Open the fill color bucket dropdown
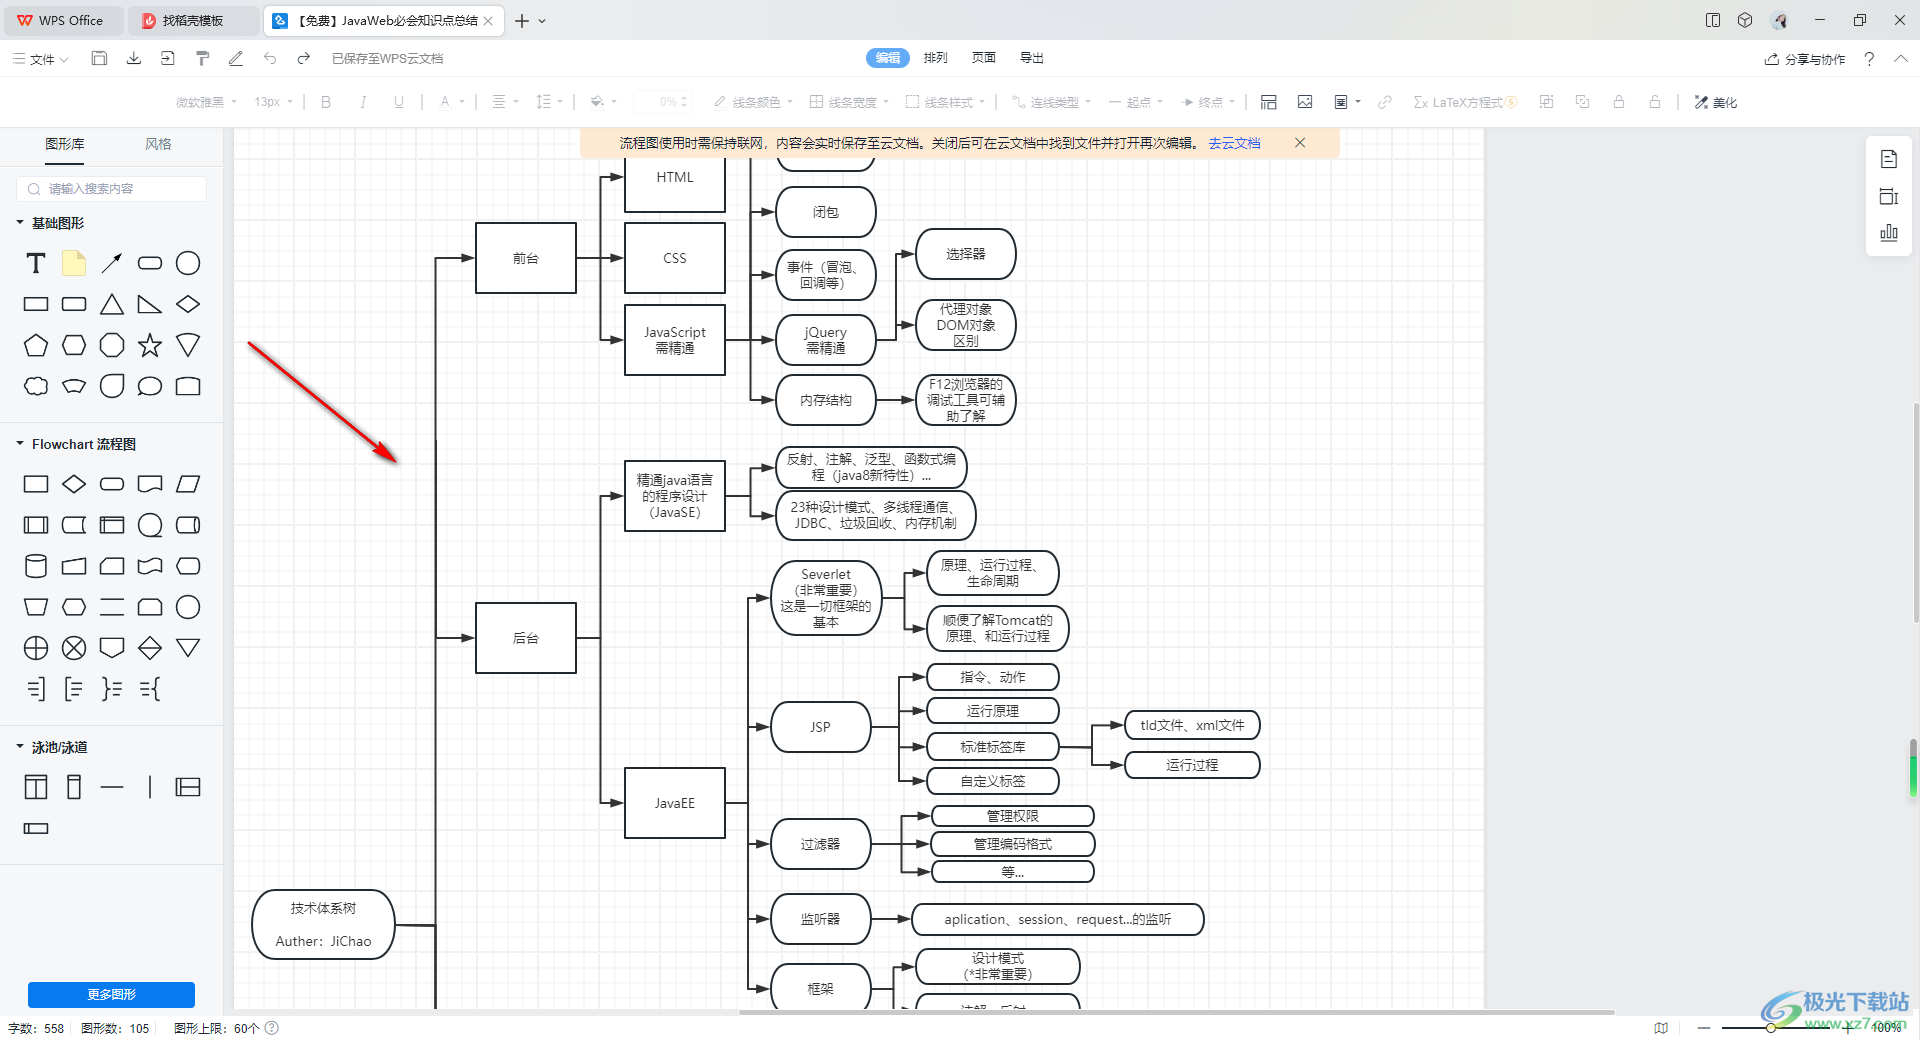Screen dimensions: 1920x1040 pos(603,102)
